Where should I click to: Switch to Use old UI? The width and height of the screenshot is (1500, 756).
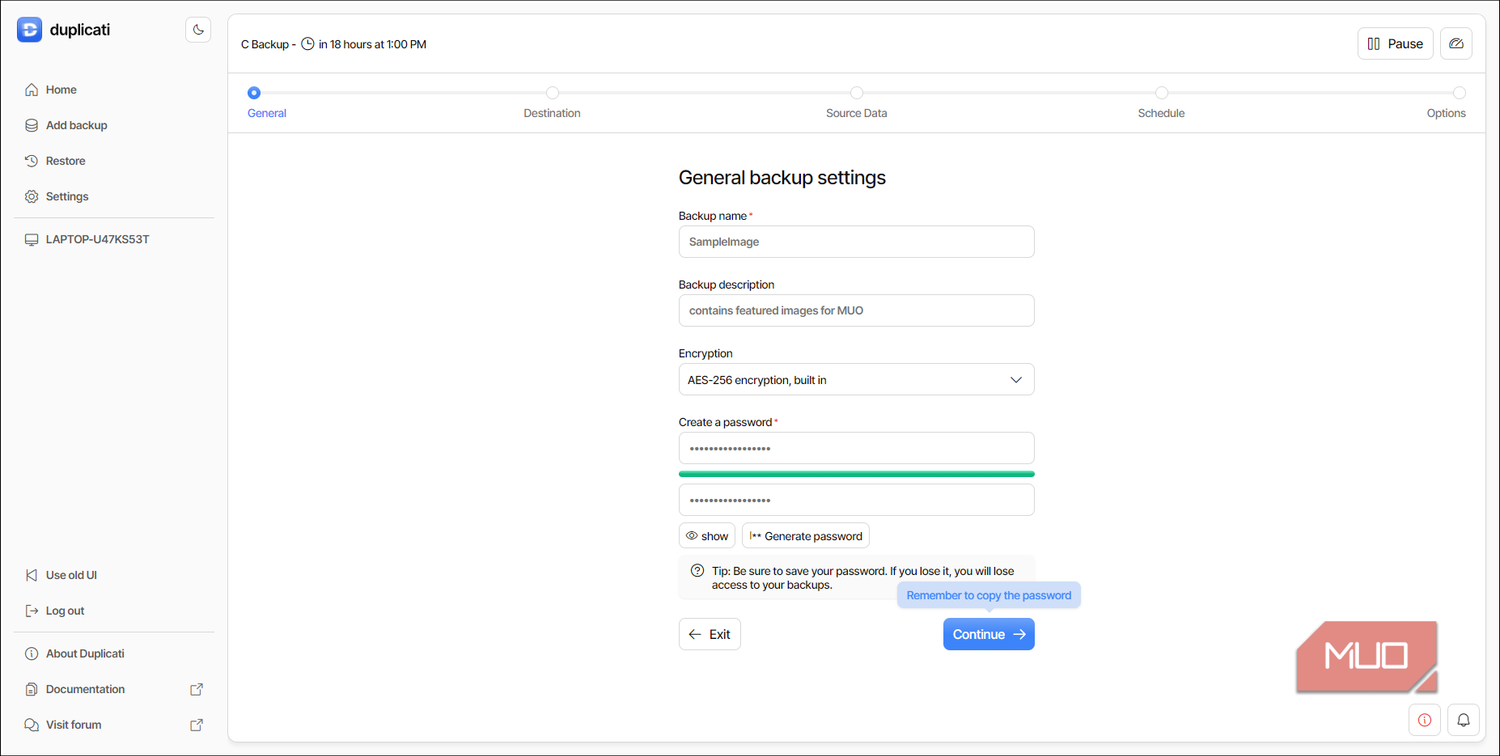coord(71,575)
